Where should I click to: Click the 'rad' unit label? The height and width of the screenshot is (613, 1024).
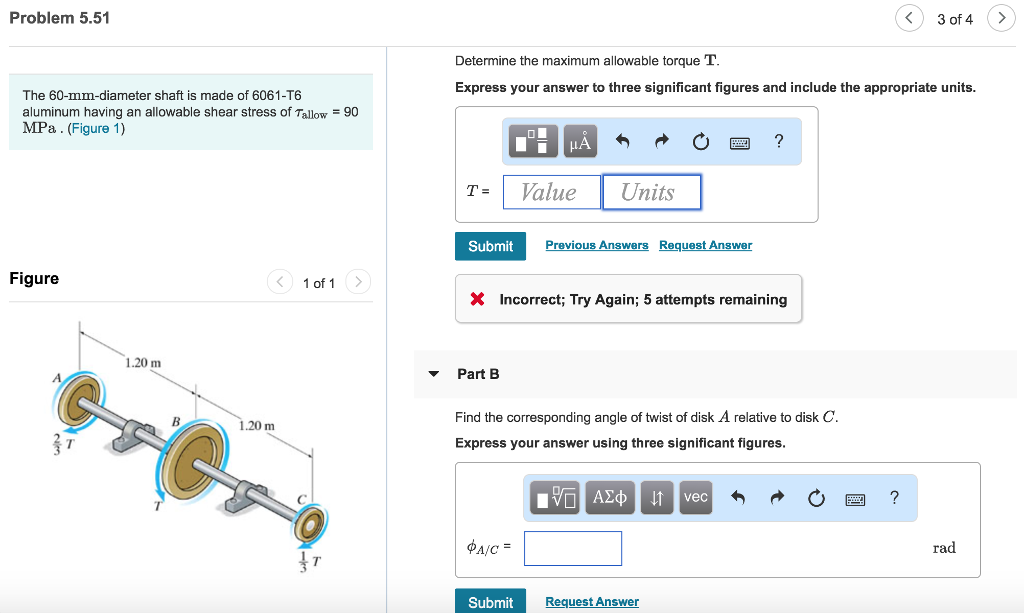[944, 548]
